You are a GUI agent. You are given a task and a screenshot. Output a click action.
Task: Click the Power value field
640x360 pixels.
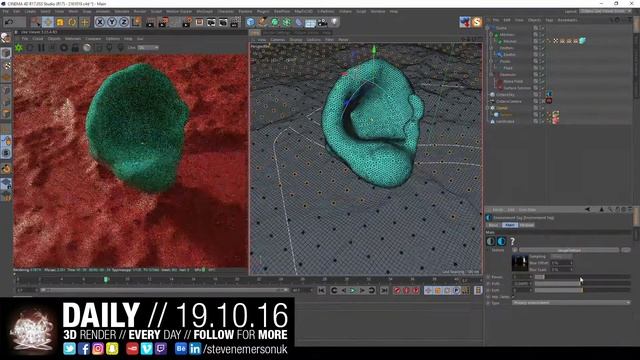point(522,277)
